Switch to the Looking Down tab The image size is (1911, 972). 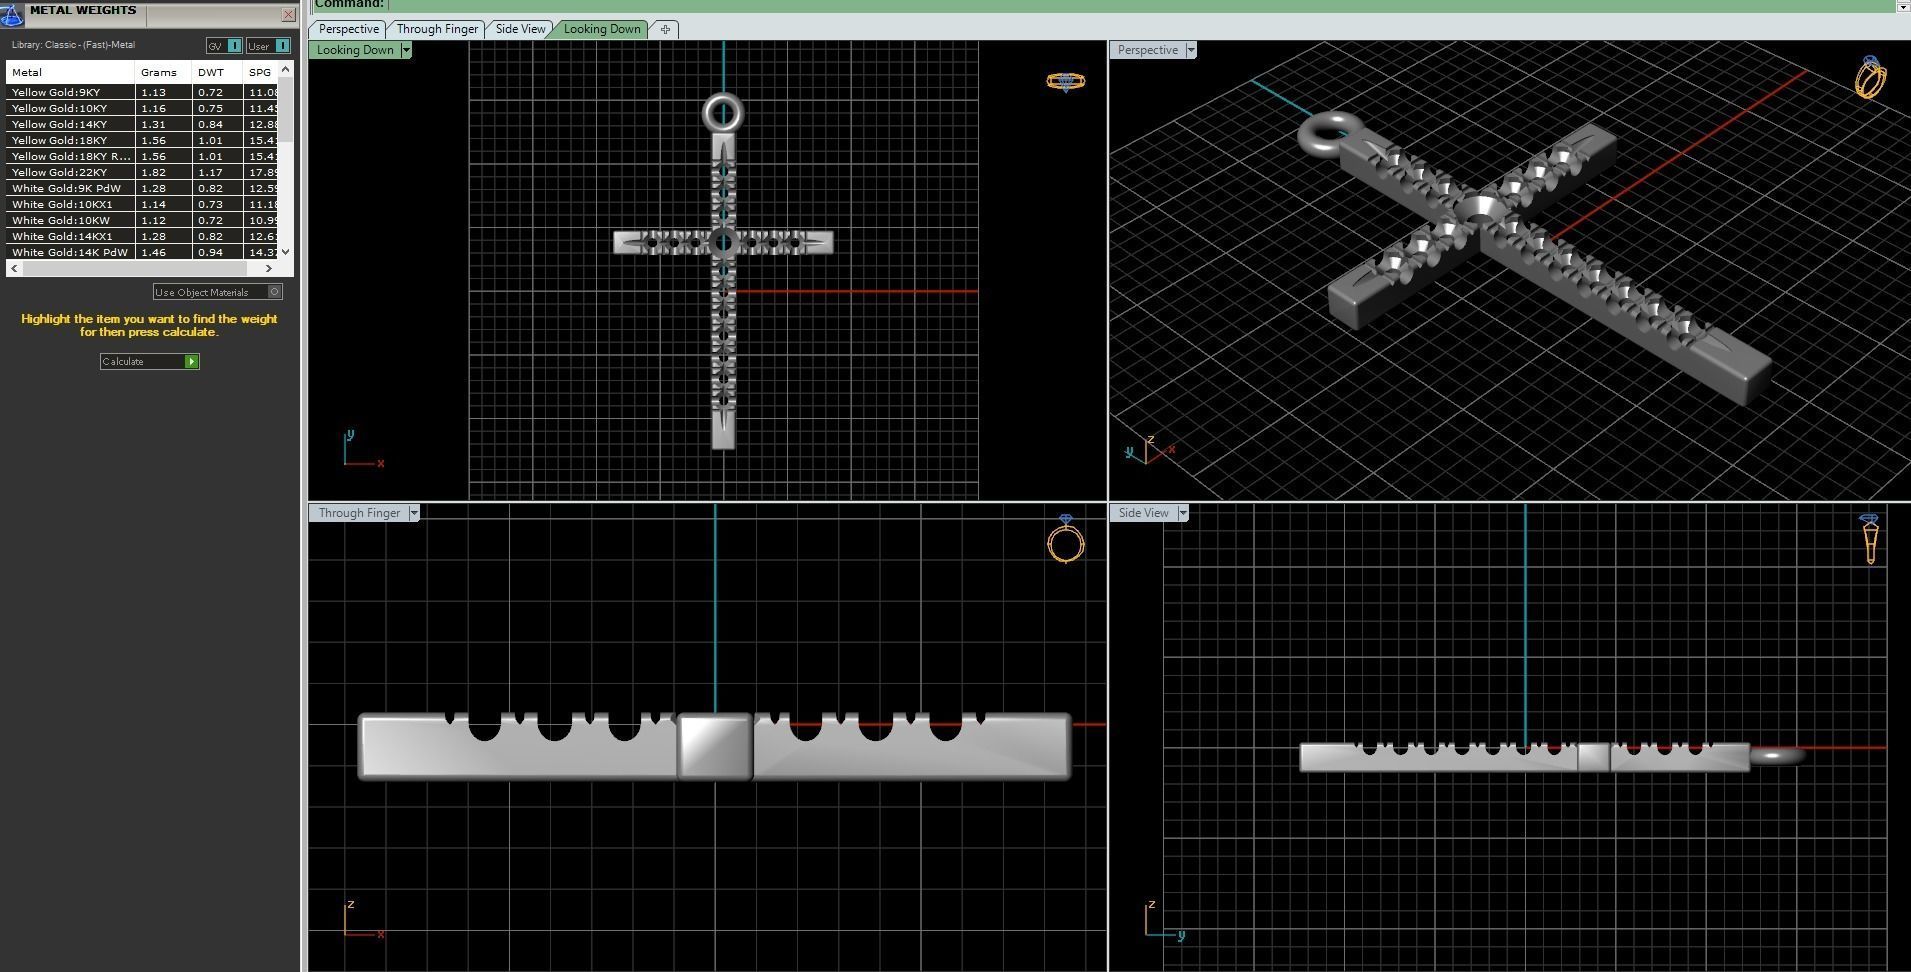(602, 29)
